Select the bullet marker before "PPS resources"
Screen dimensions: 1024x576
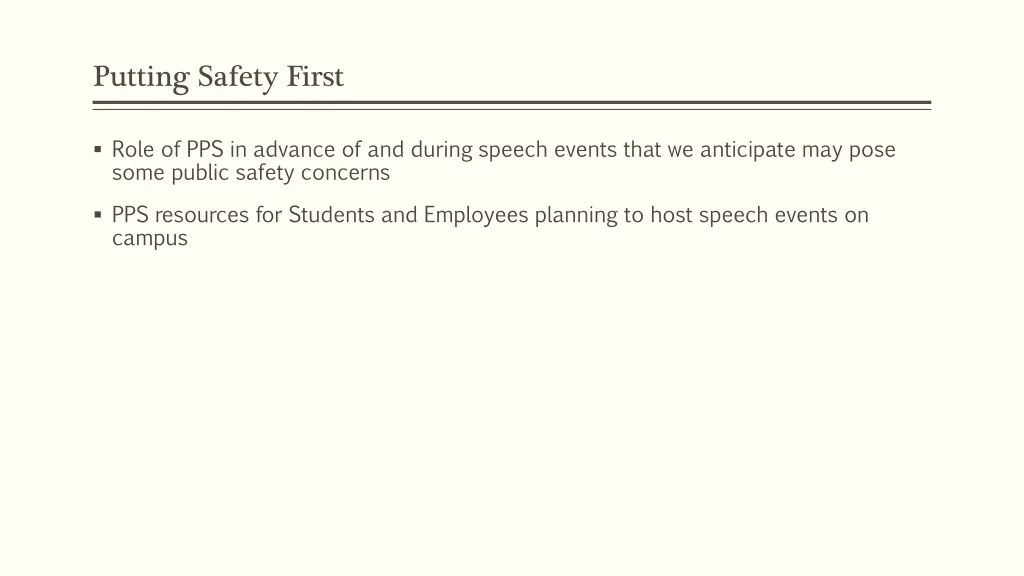(98, 214)
